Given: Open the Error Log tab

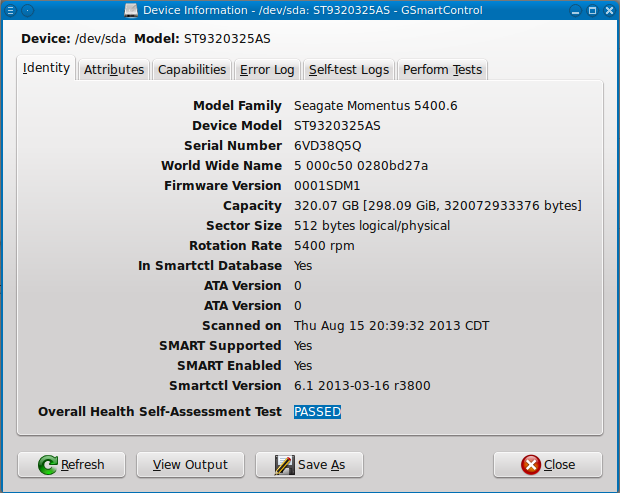Looking at the screenshot, I should (x=267, y=70).
